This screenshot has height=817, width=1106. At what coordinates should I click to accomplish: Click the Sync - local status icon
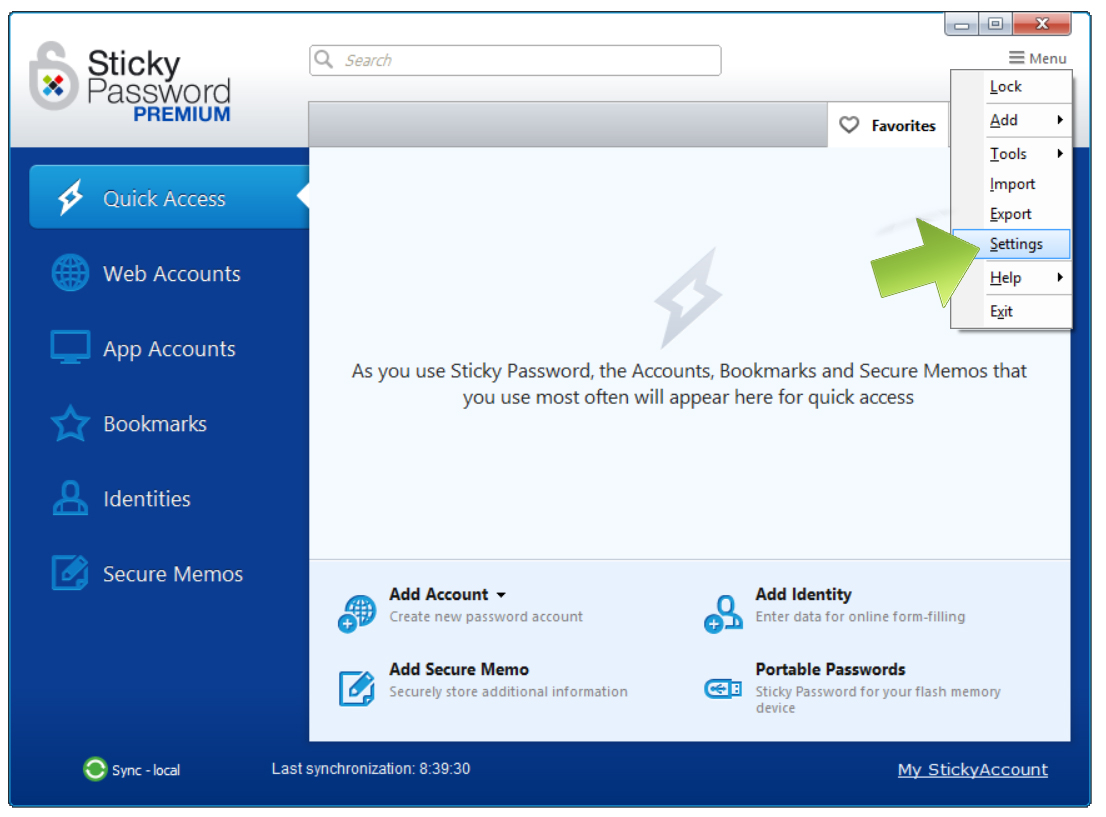coord(94,769)
